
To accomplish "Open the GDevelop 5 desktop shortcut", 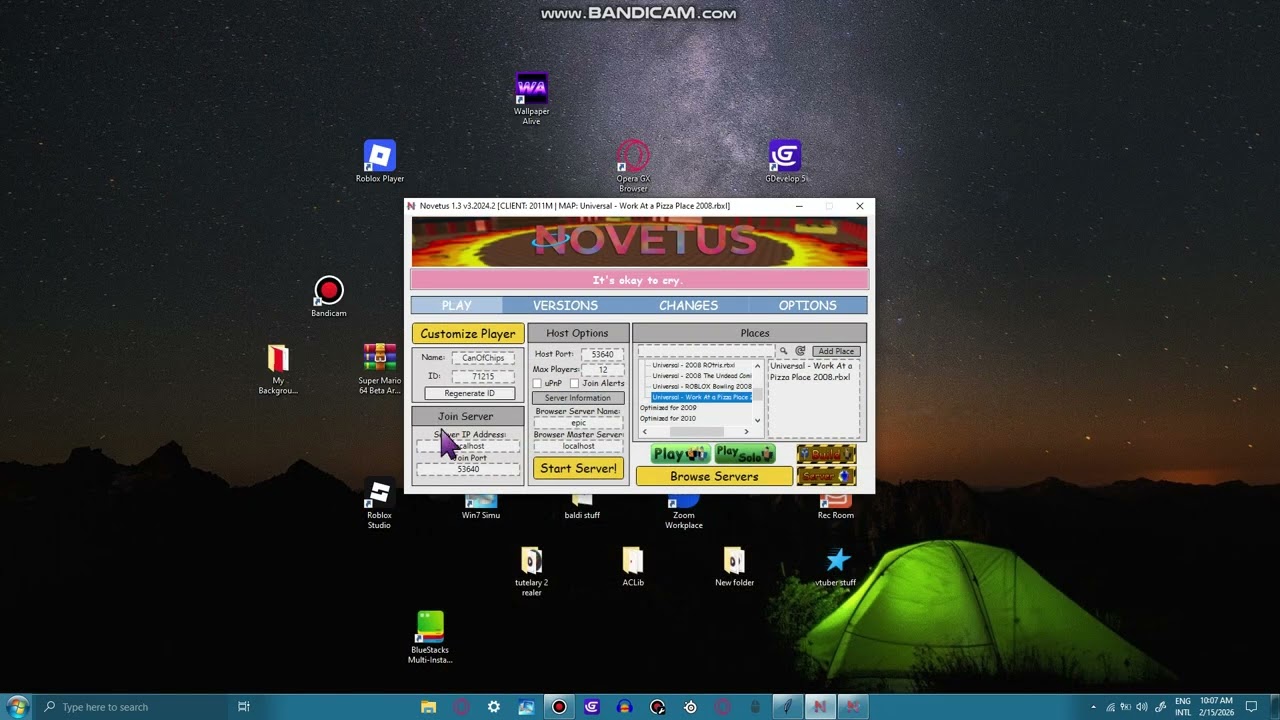I will pos(785,161).
